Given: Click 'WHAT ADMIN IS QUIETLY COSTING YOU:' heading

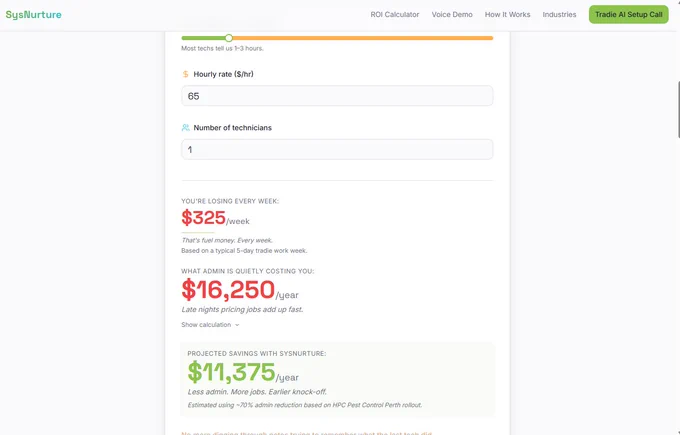Looking at the screenshot, I should click(x=248, y=271).
